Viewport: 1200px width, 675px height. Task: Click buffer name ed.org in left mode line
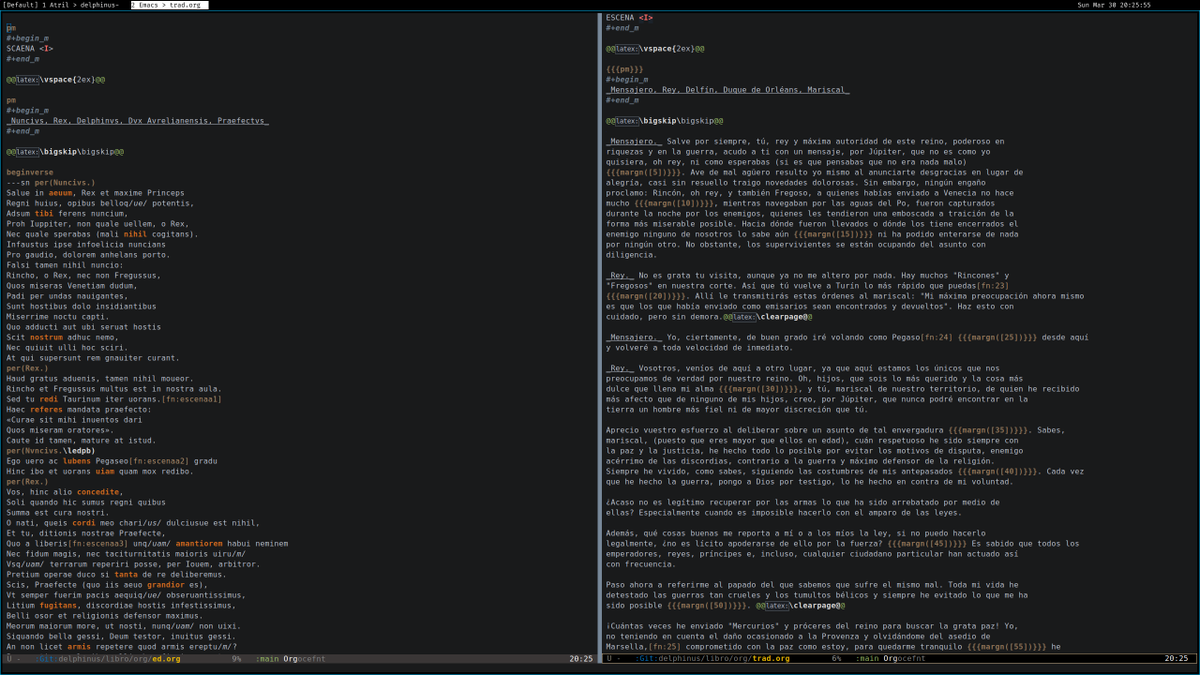coord(165,659)
